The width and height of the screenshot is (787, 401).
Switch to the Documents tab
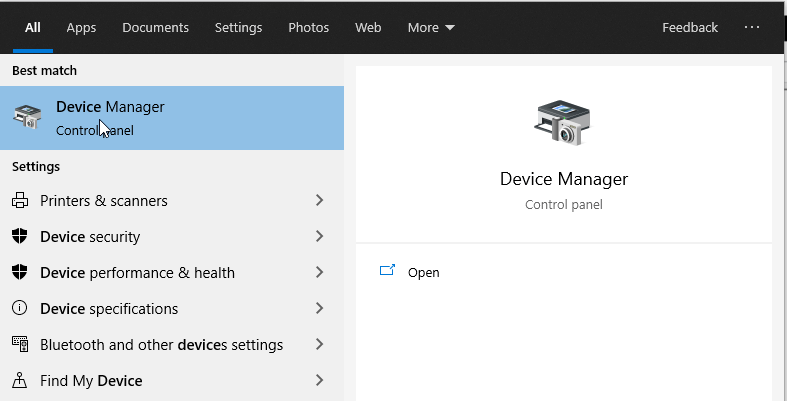(156, 28)
